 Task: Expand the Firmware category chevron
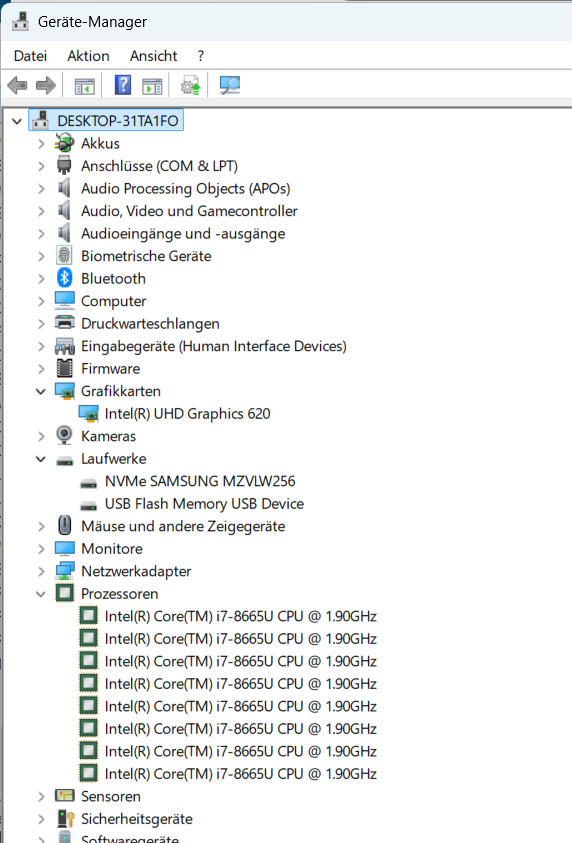click(x=41, y=369)
